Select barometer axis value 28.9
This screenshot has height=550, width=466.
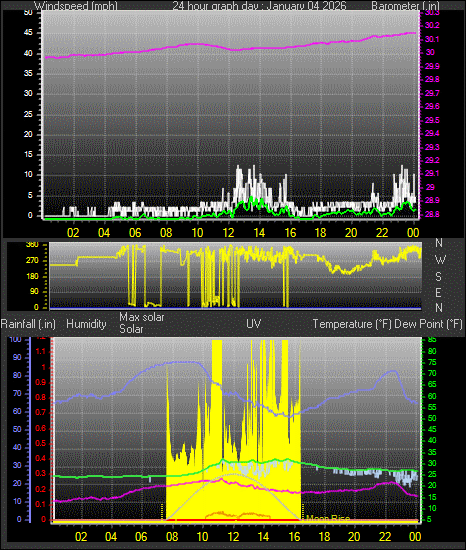click(432, 201)
